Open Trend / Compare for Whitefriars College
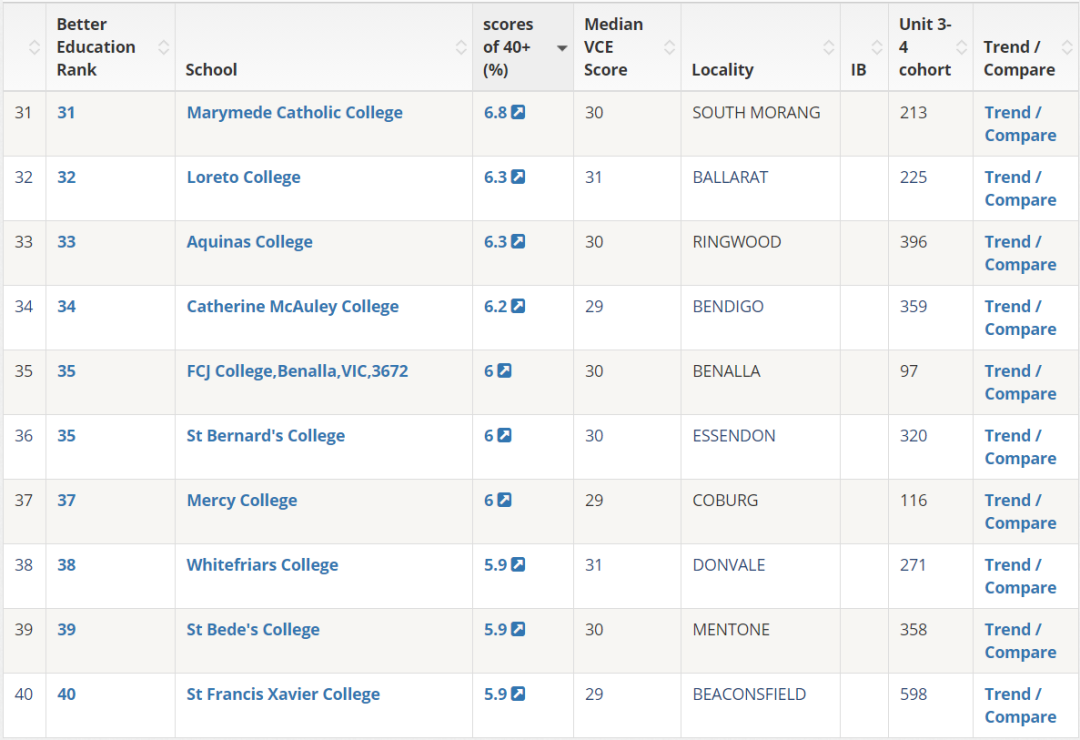Image resolution: width=1080 pixels, height=740 pixels. click(x=1020, y=577)
